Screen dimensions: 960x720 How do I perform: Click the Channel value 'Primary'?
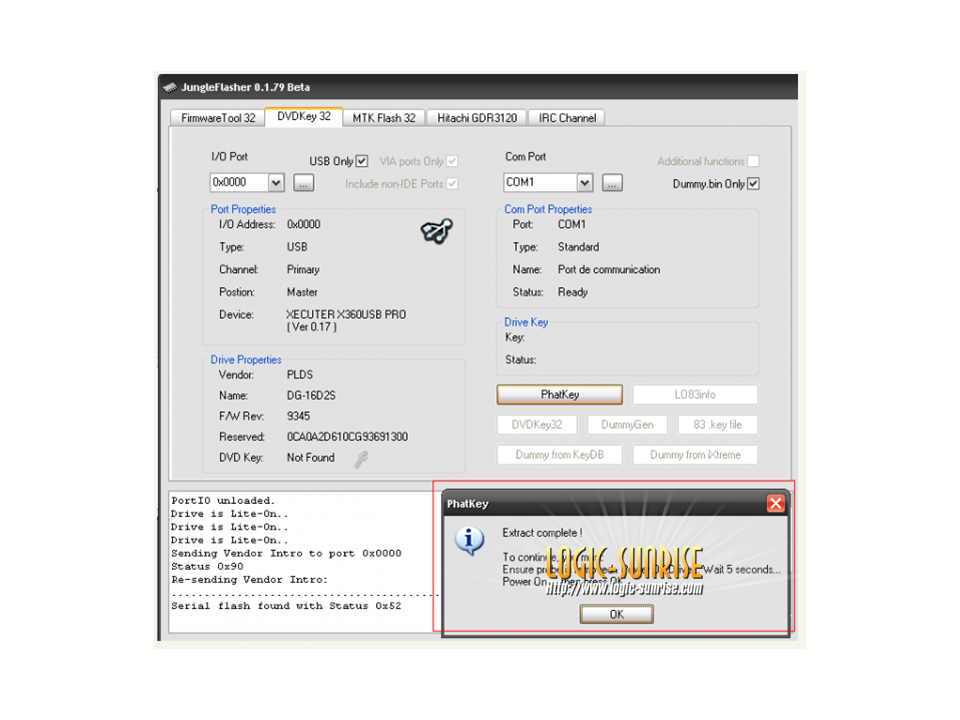(303, 270)
